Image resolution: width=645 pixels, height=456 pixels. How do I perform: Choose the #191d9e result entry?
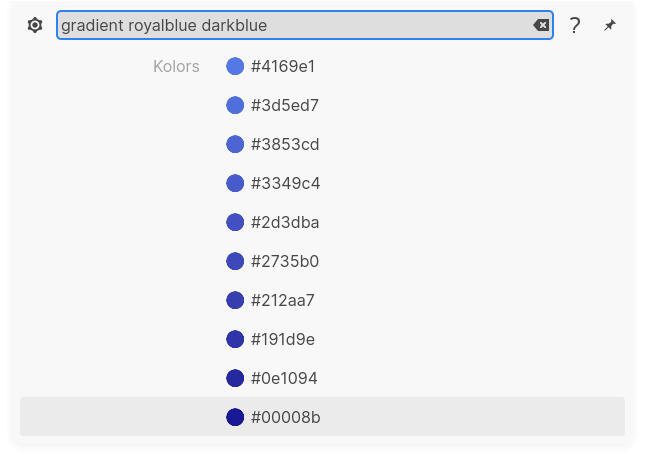click(322, 339)
